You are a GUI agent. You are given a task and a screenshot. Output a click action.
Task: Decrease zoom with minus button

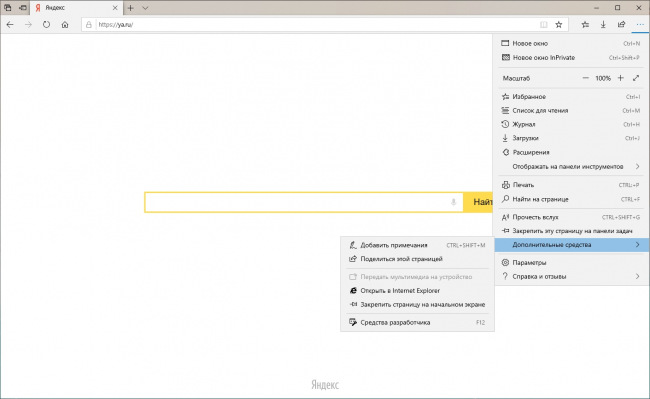585,78
